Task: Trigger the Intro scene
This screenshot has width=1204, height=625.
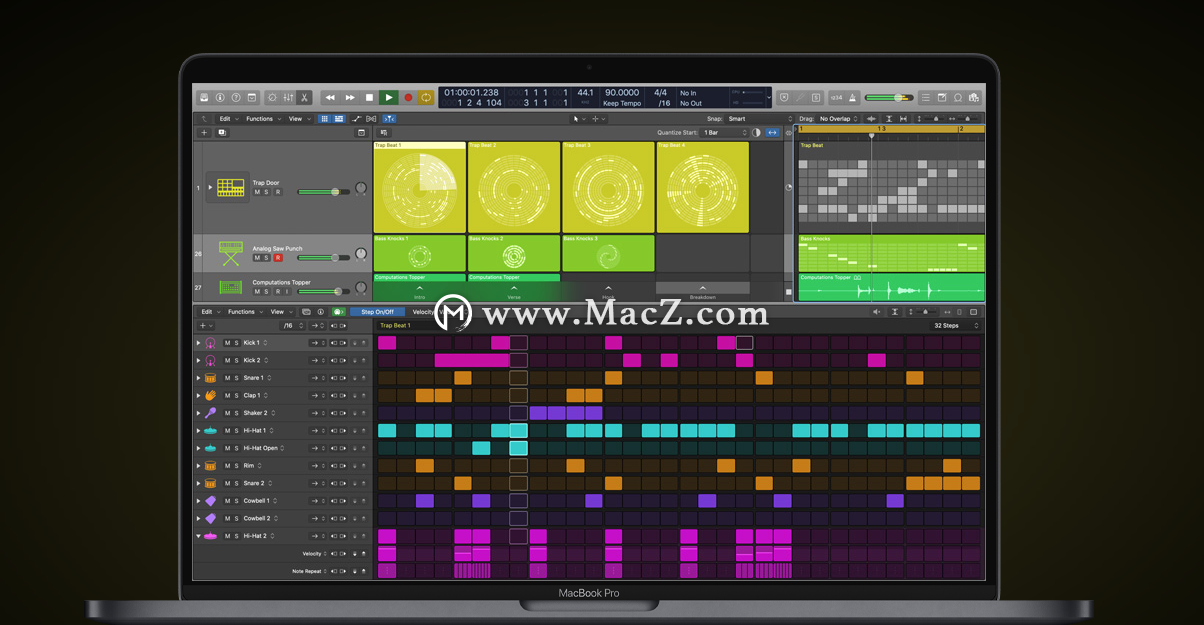Action: coord(419,290)
